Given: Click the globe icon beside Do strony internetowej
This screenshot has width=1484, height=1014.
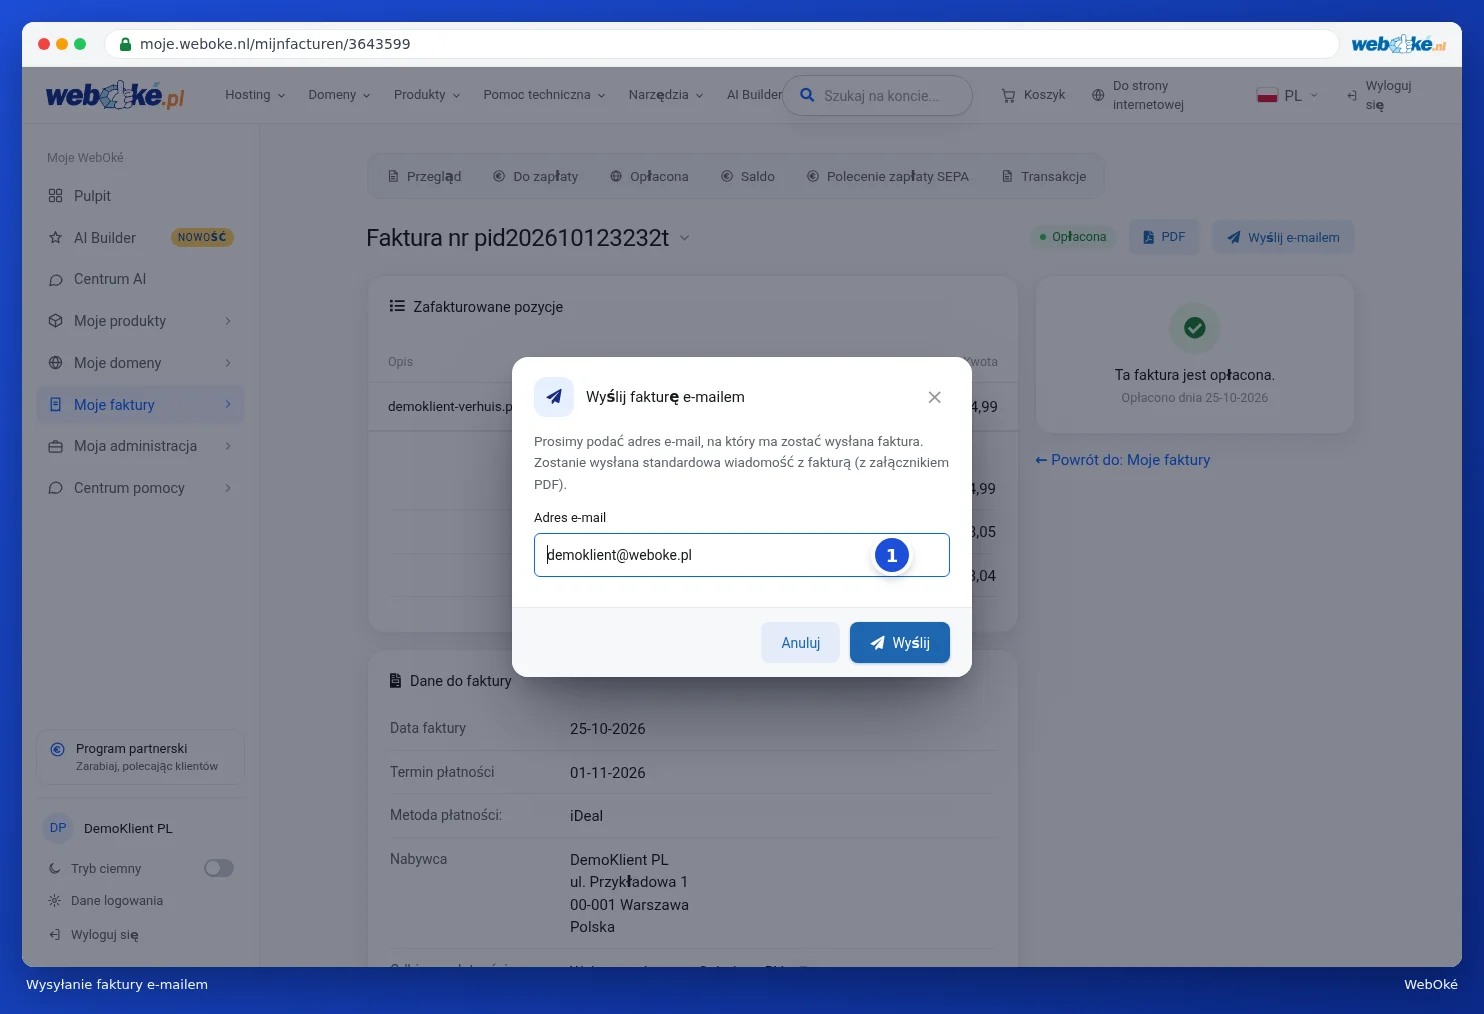Looking at the screenshot, I should click(1098, 95).
